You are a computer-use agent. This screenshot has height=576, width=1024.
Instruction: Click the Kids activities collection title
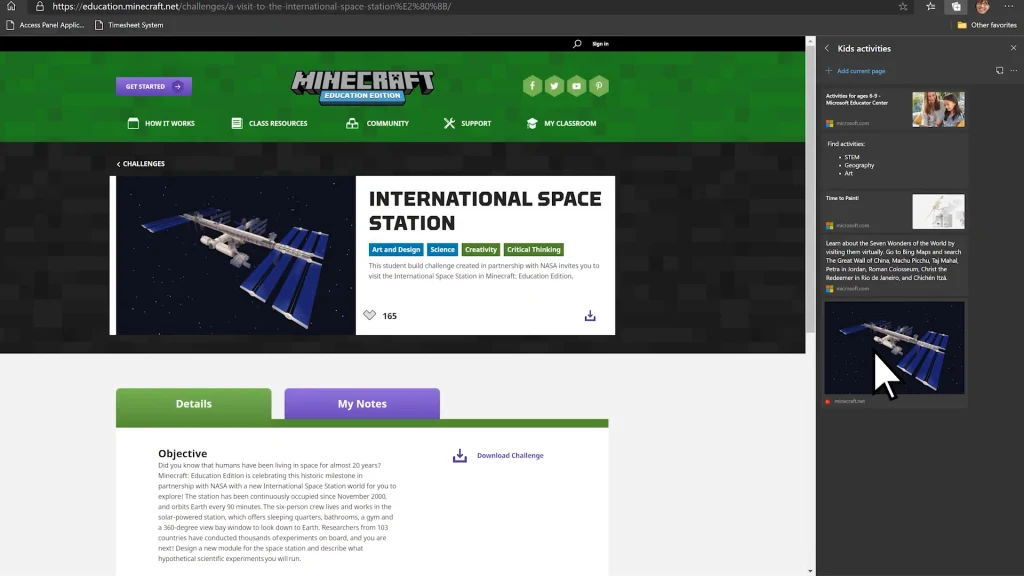(864, 48)
